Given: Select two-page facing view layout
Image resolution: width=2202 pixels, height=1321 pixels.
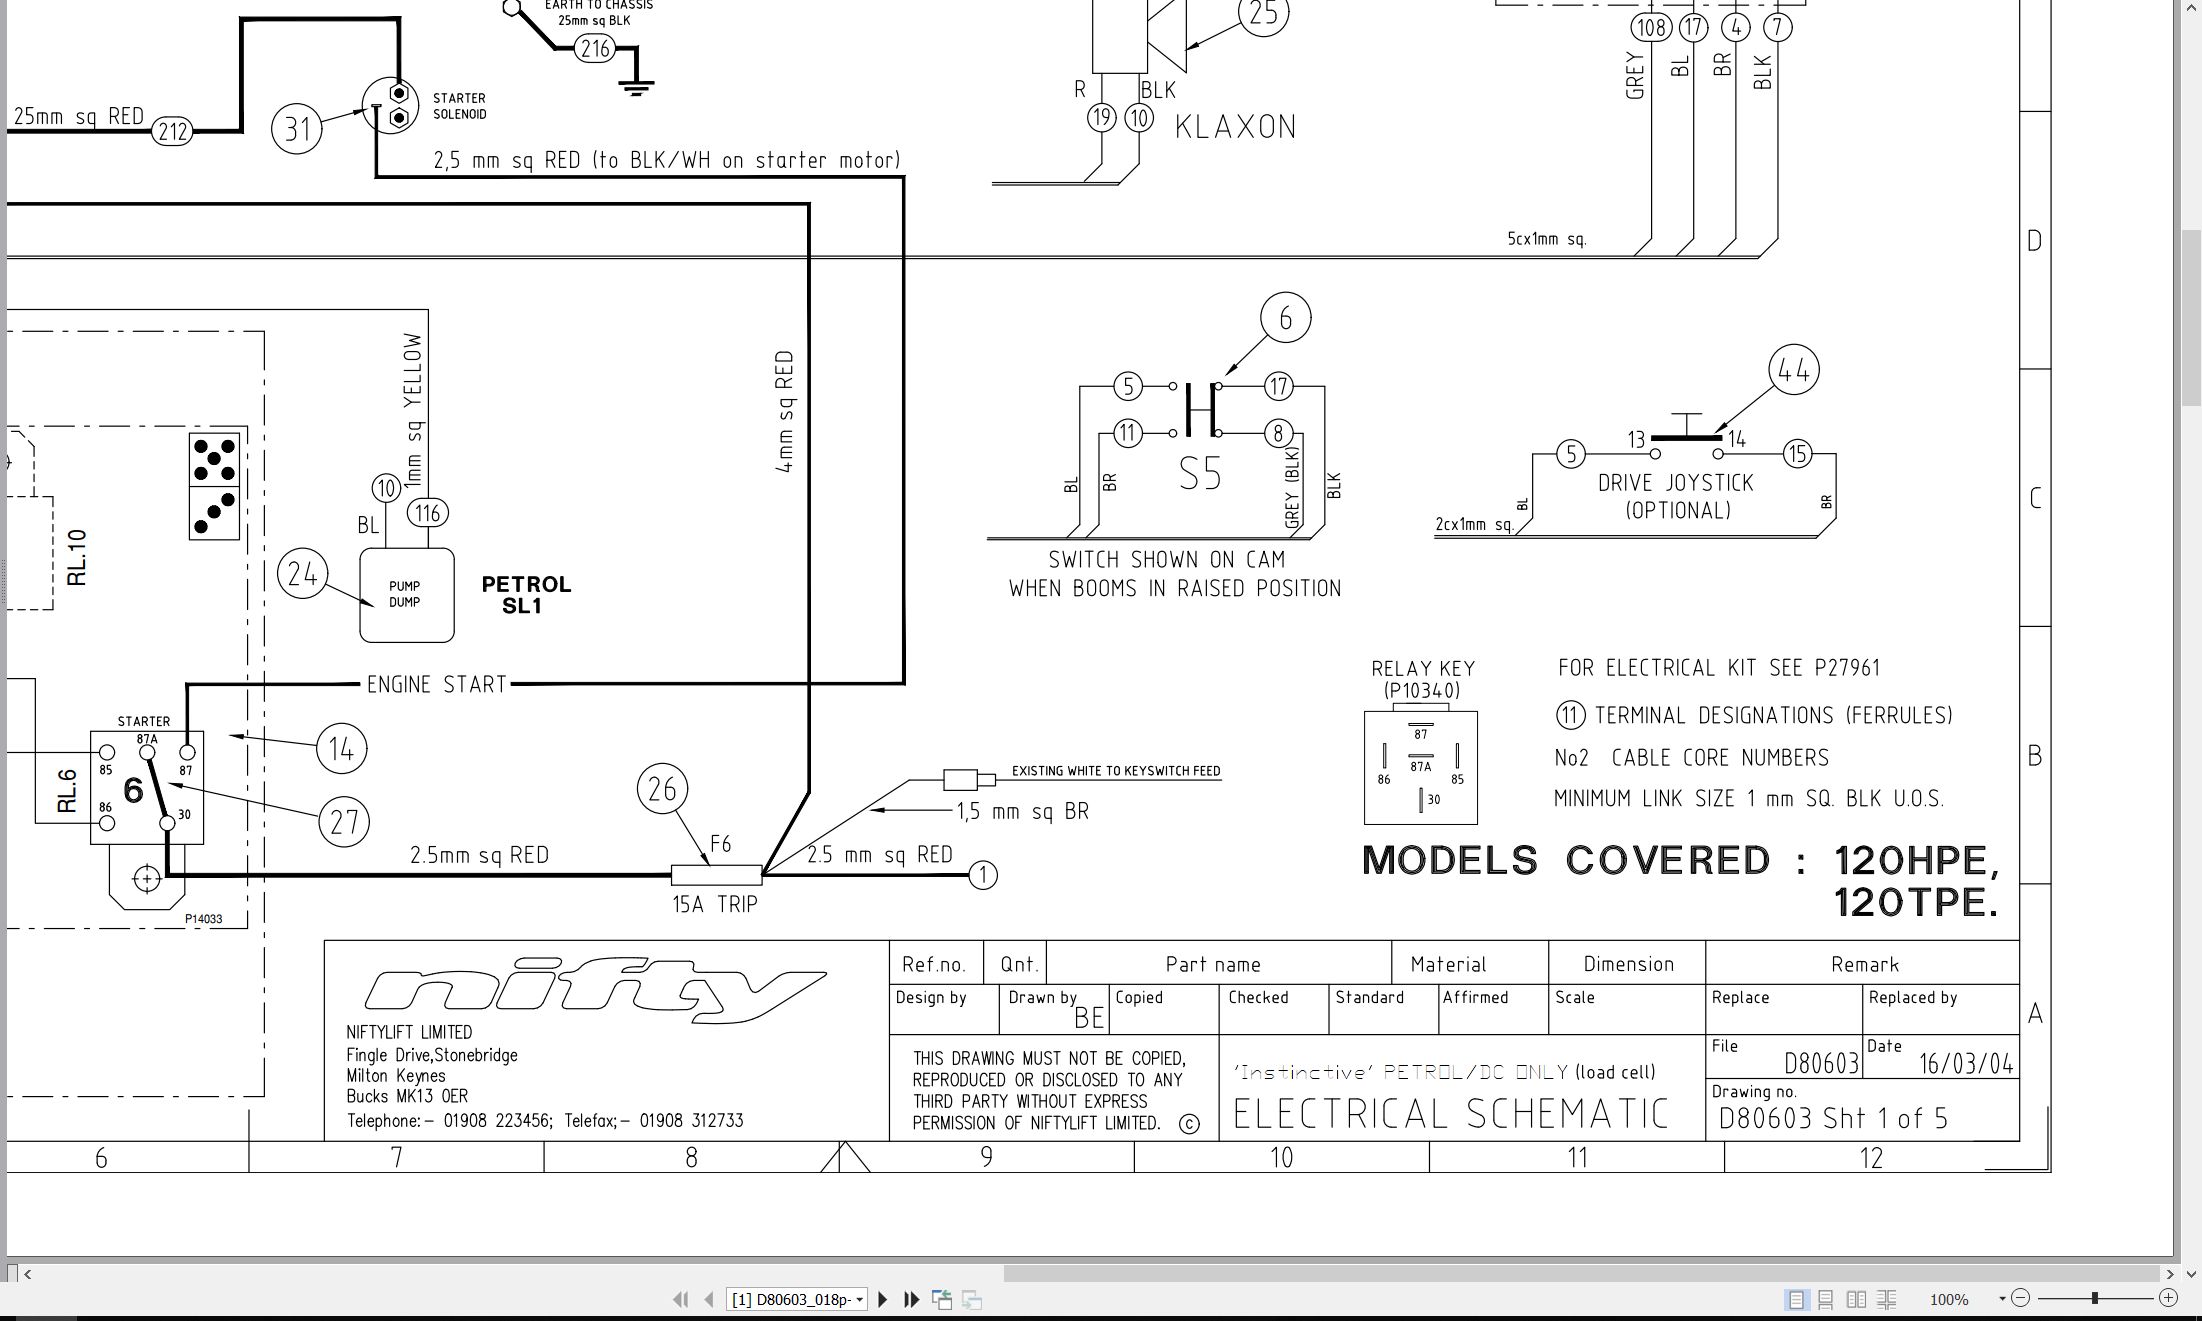Looking at the screenshot, I should [1856, 1299].
